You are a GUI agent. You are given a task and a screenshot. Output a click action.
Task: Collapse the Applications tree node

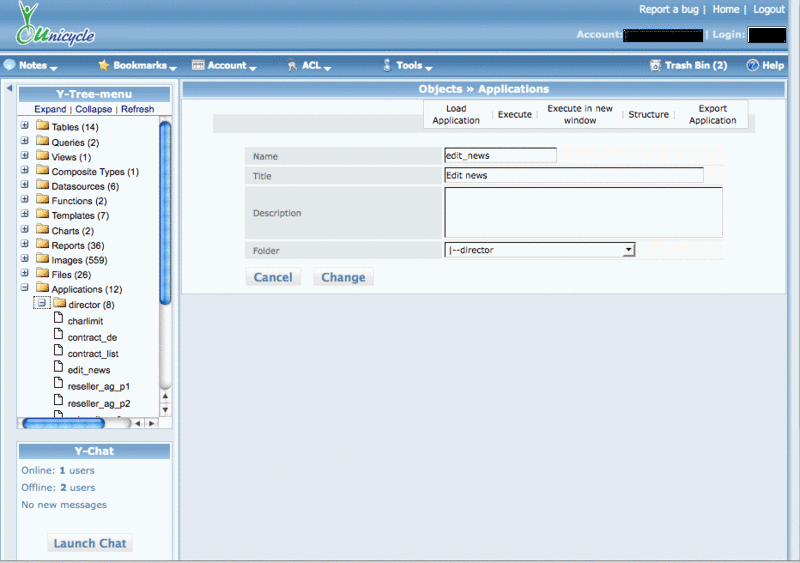[x=25, y=289]
